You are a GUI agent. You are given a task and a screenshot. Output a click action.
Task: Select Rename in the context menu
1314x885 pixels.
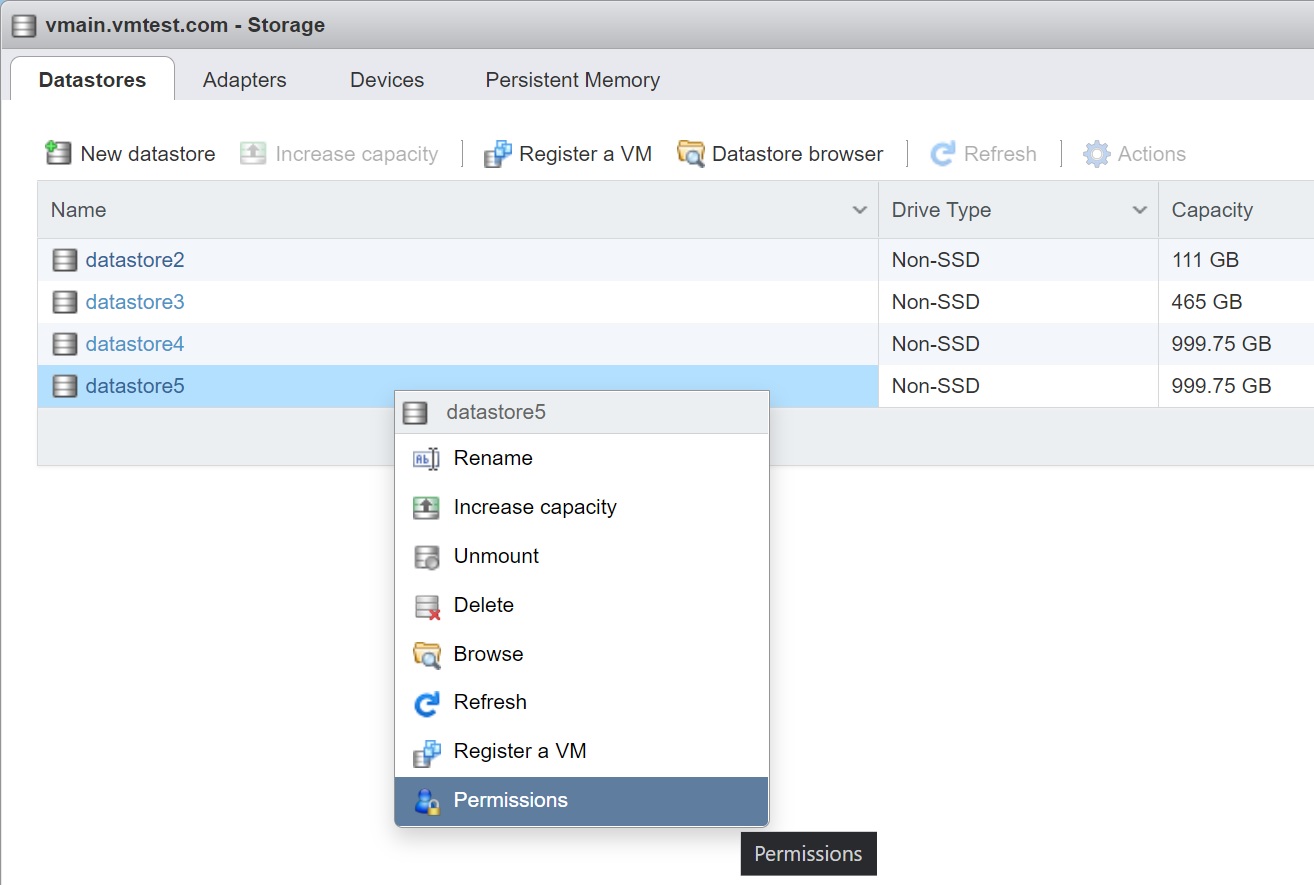[x=492, y=458]
